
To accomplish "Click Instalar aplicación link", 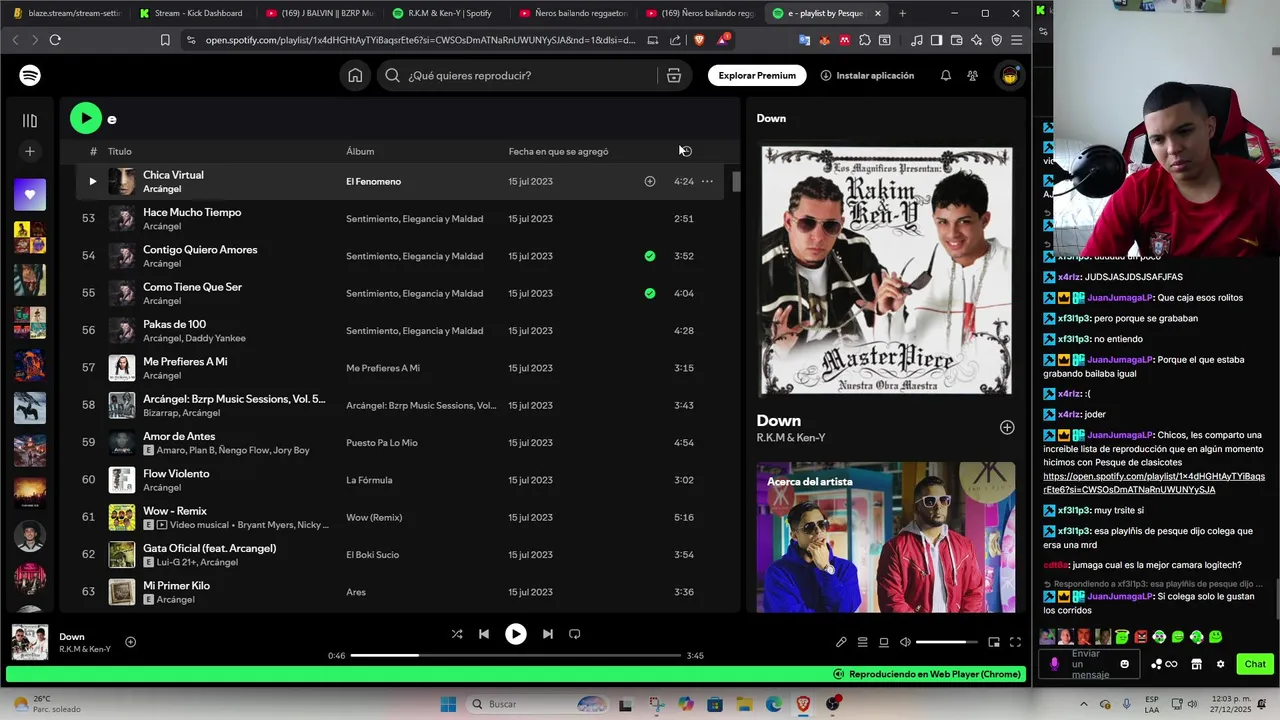I will click(x=867, y=75).
